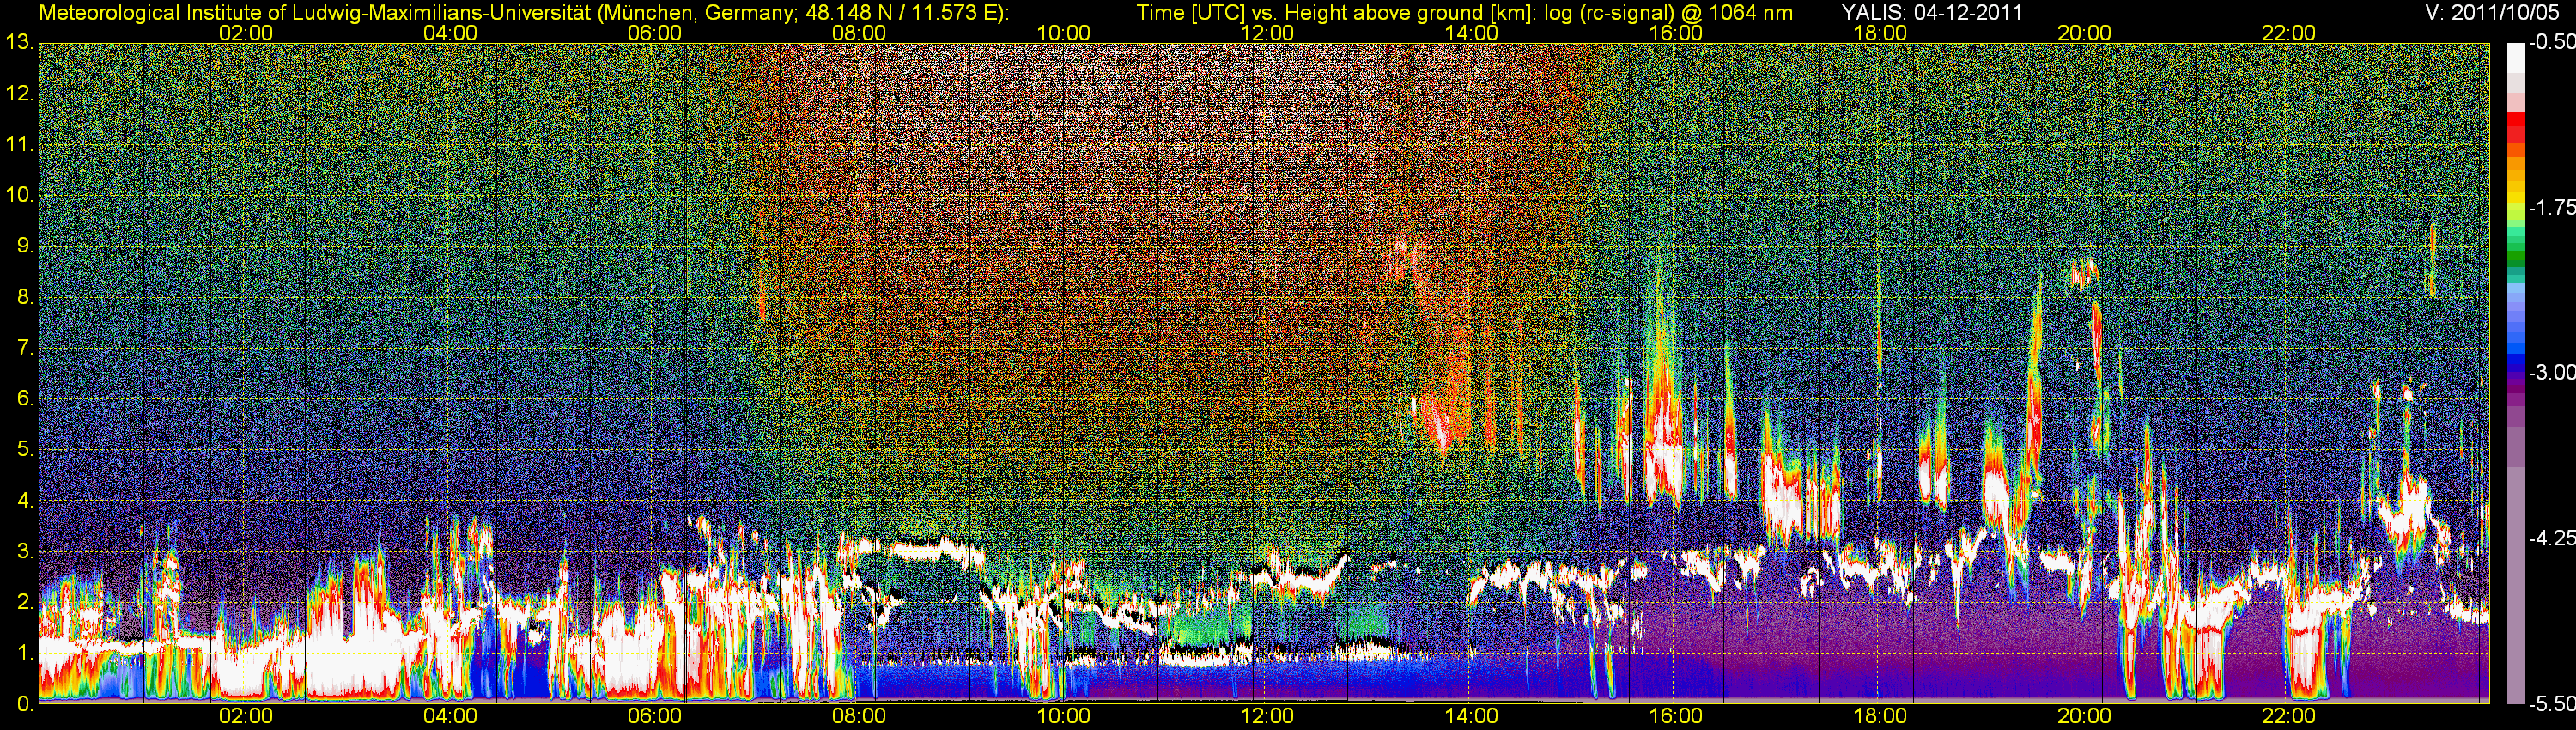The image size is (2576, 730).
Task: Click 18:00 on the lower time axis
Action: [1880, 717]
